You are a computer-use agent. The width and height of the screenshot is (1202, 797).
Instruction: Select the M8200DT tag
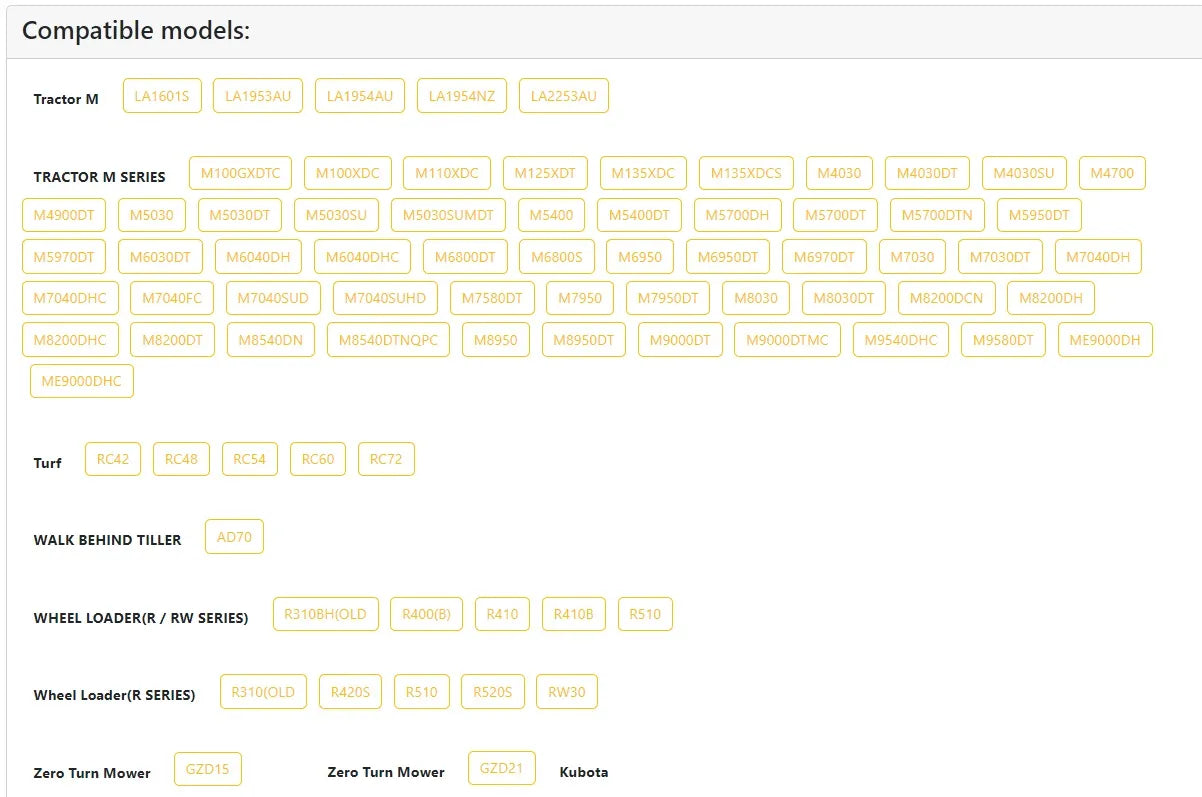coord(172,340)
